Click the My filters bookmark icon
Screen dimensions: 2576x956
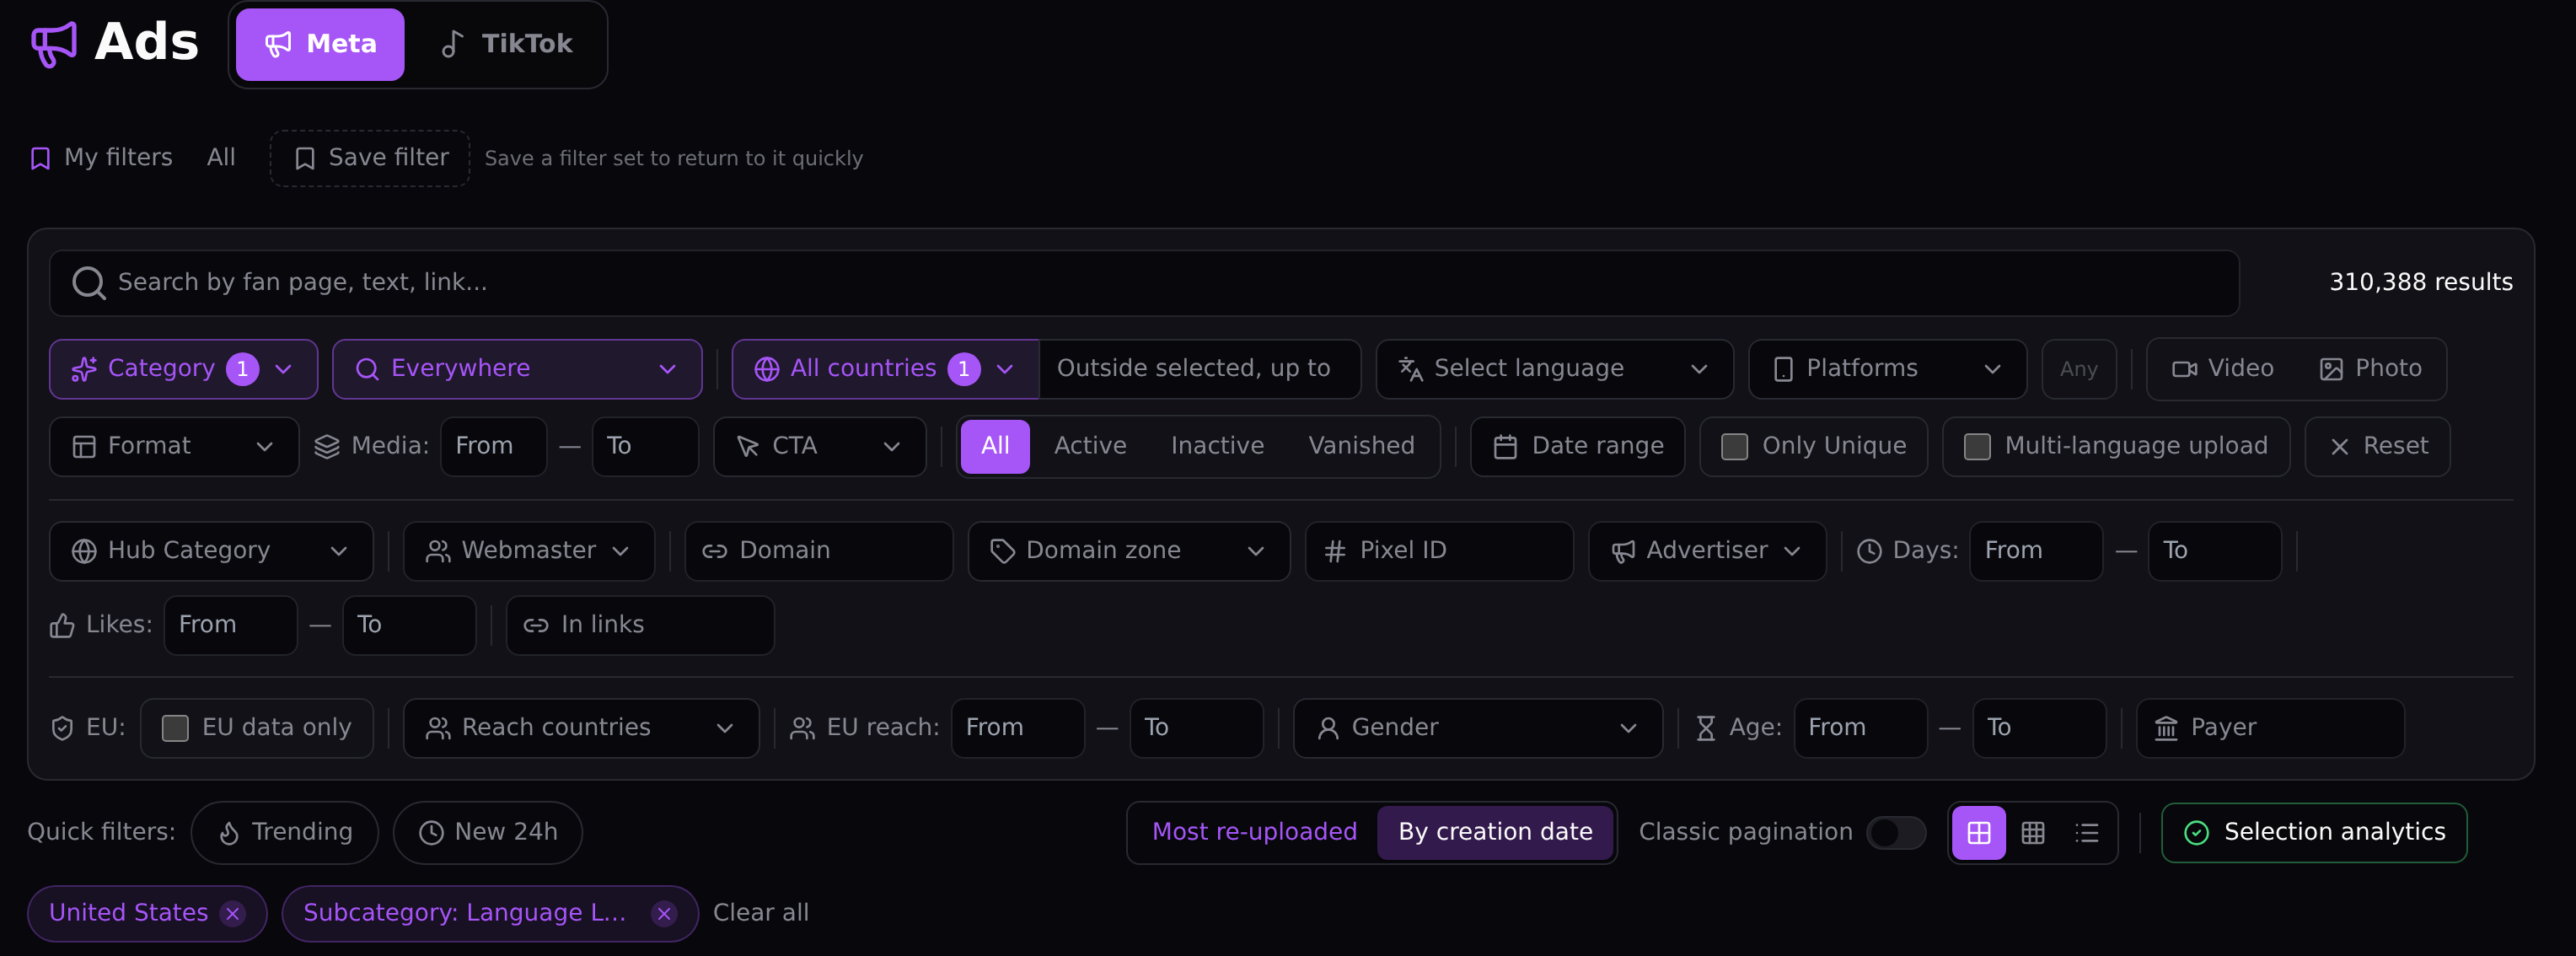click(x=40, y=158)
